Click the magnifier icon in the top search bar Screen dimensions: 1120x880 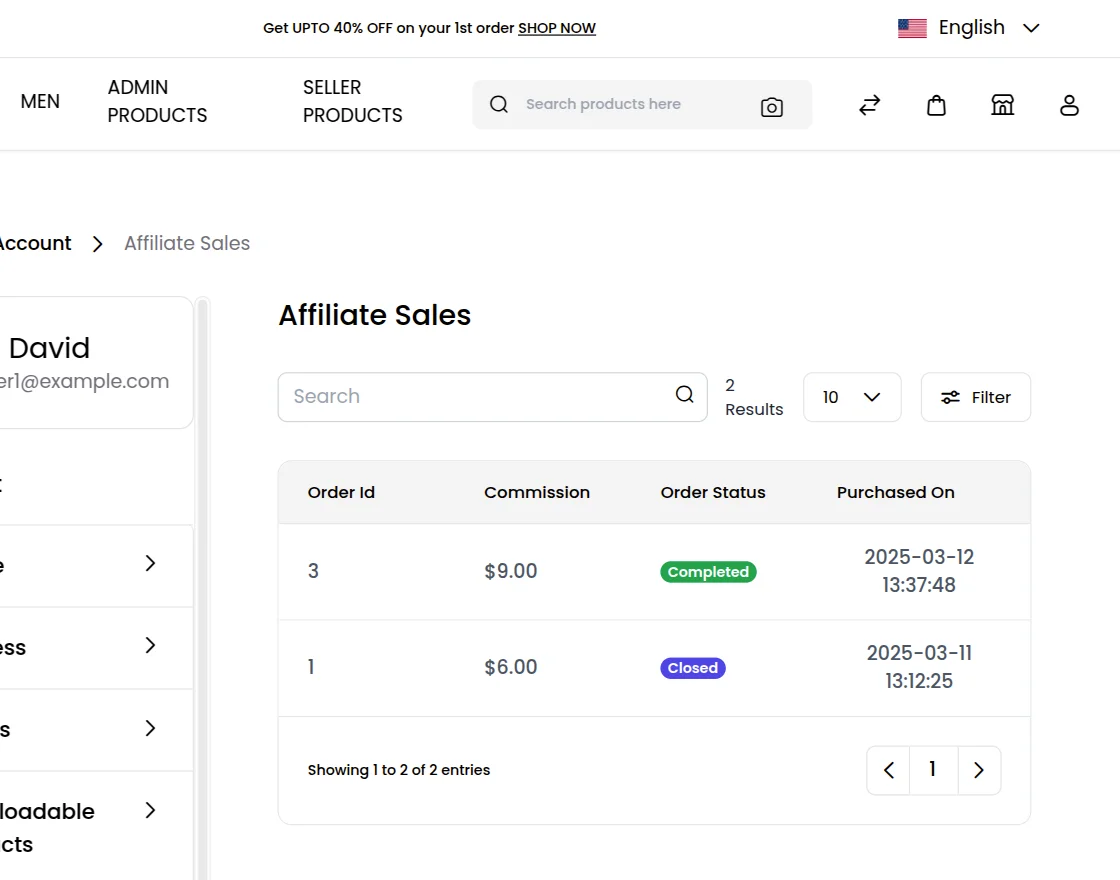pyautogui.click(x=498, y=104)
